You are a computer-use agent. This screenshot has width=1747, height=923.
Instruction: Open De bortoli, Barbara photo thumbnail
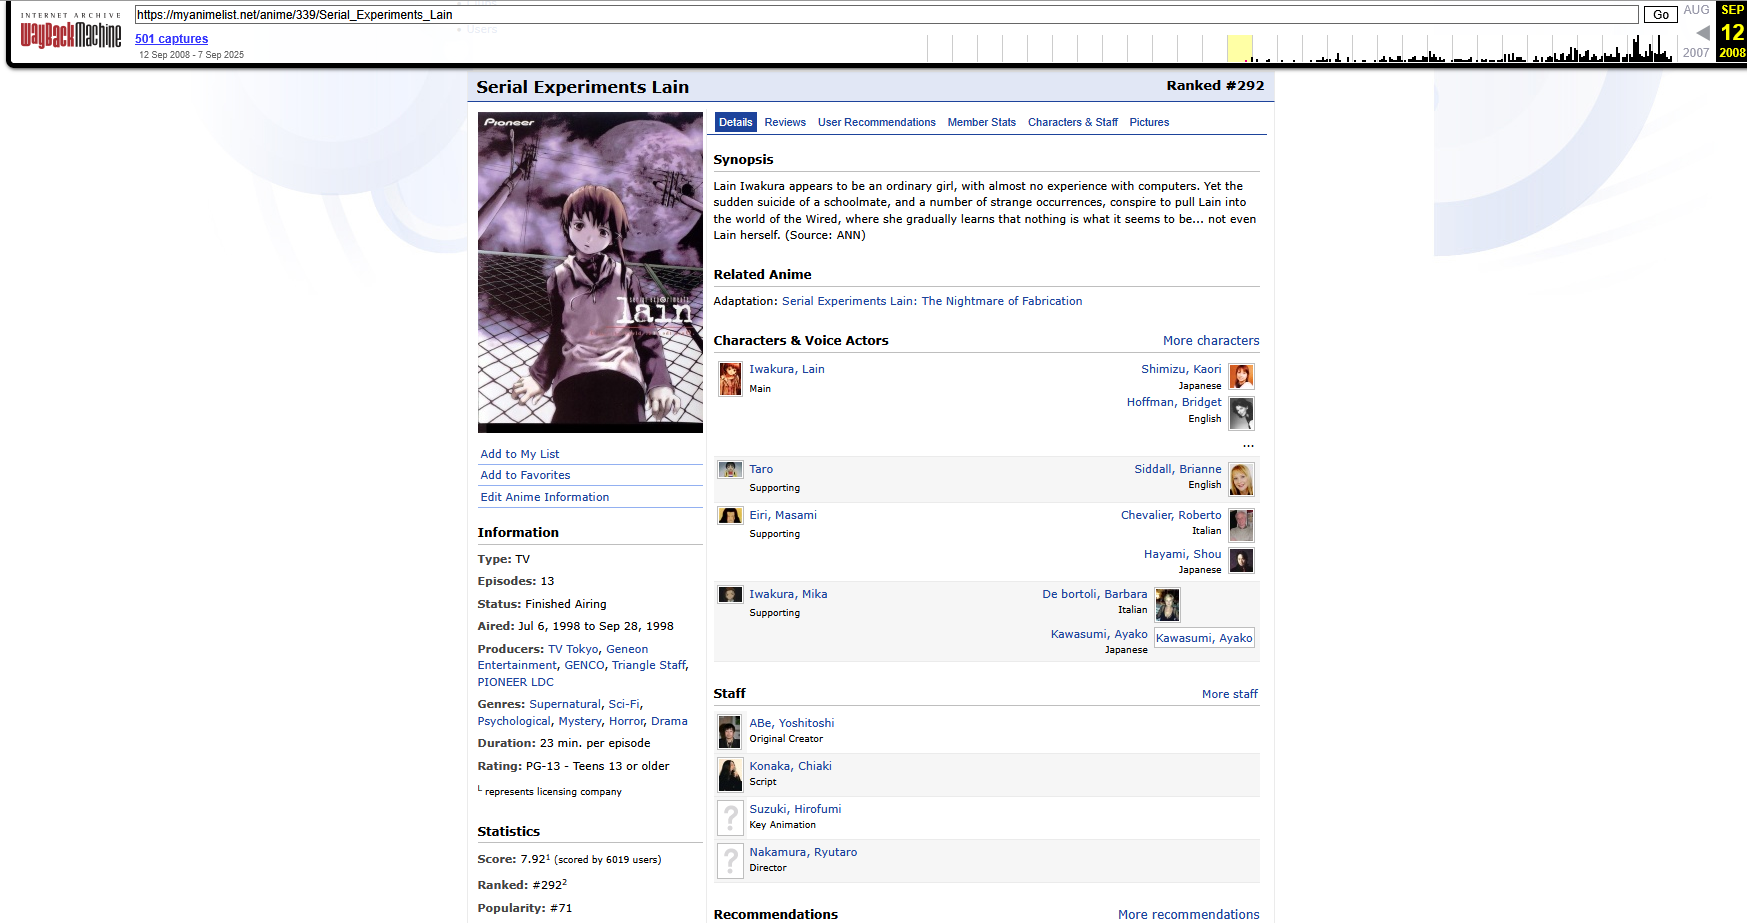(x=1167, y=605)
